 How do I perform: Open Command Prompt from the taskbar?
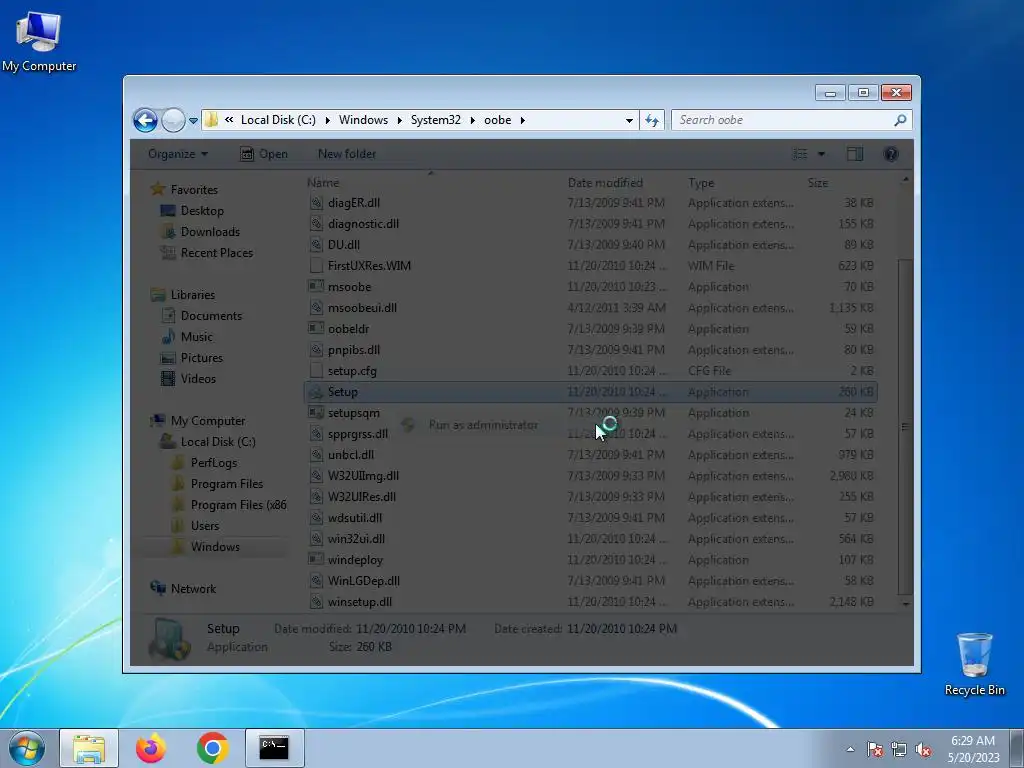274,748
